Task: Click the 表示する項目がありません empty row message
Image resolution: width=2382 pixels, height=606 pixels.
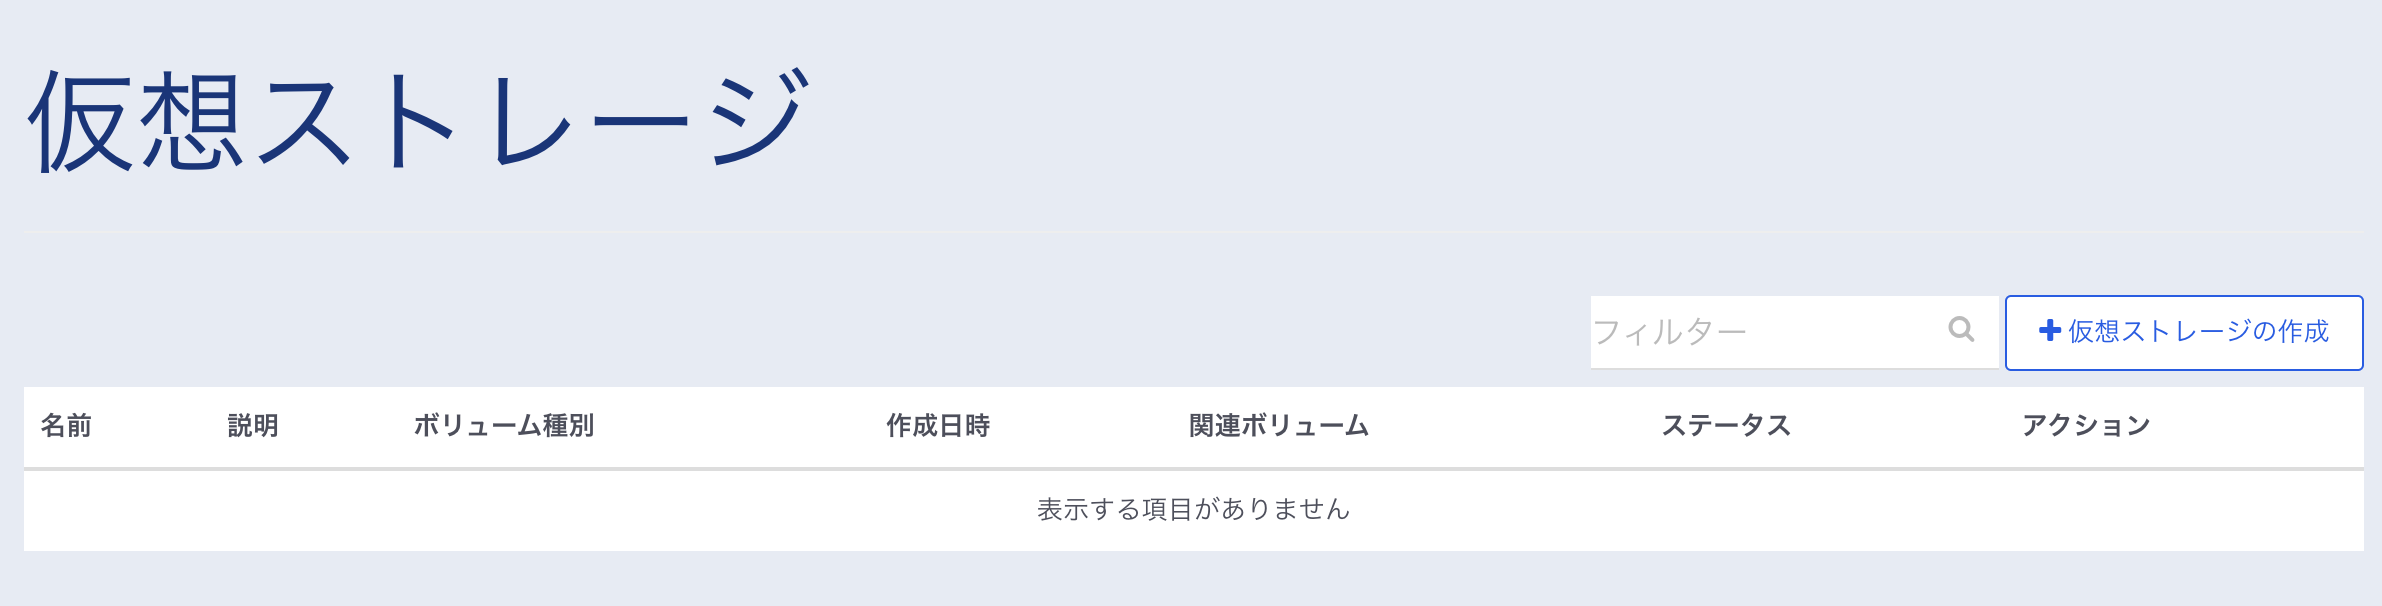Action: click(x=1193, y=510)
